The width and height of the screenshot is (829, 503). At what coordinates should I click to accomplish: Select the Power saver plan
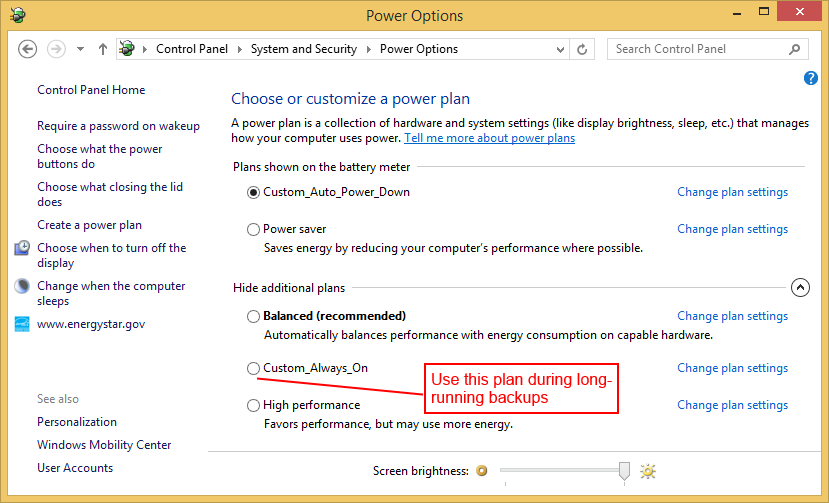253,229
